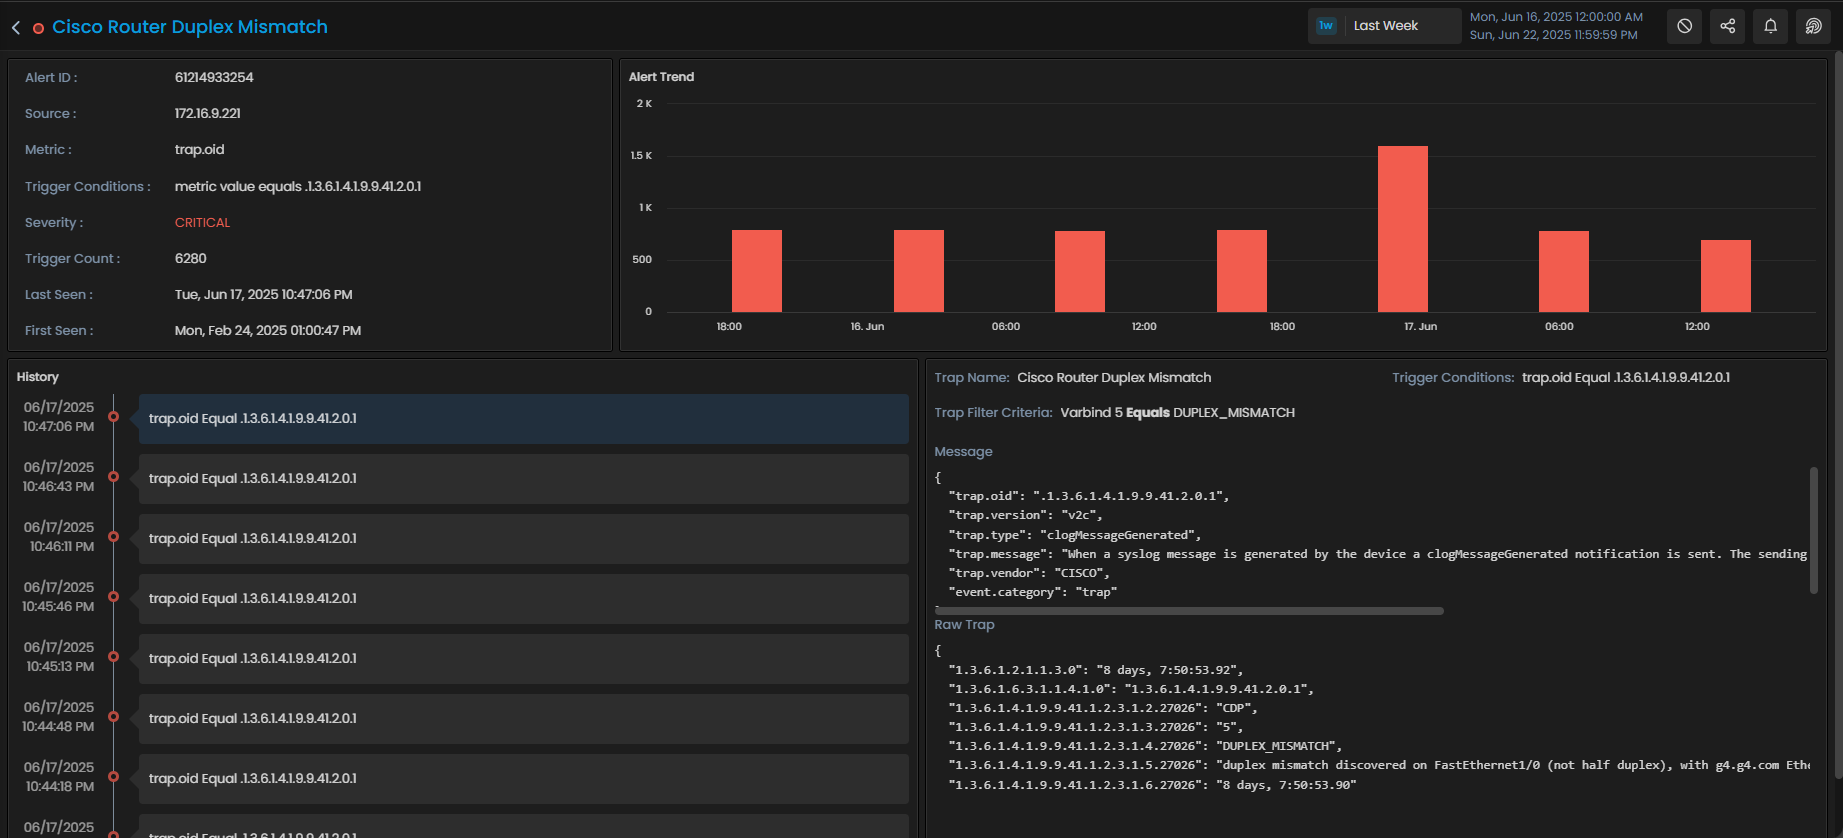
Task: Click the Trap Filter Criteria DUPLEX_MISMATCH text
Action: [1234, 412]
